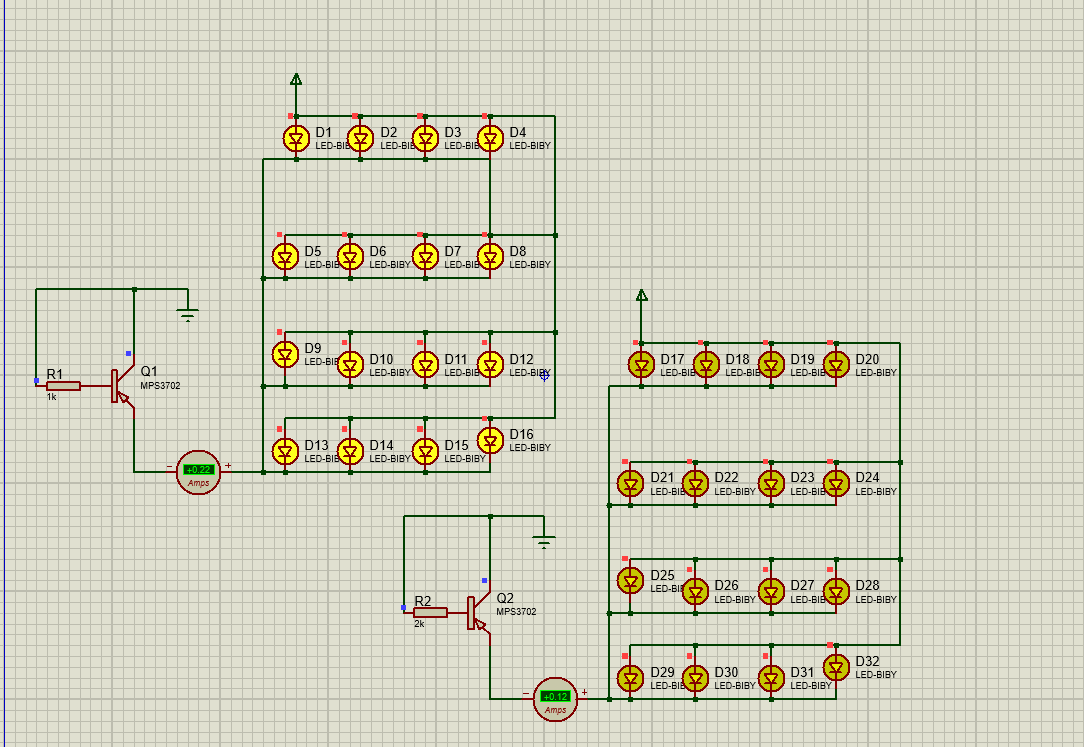
Task: Choose the D31 LED symbol
Action: [x=772, y=678]
